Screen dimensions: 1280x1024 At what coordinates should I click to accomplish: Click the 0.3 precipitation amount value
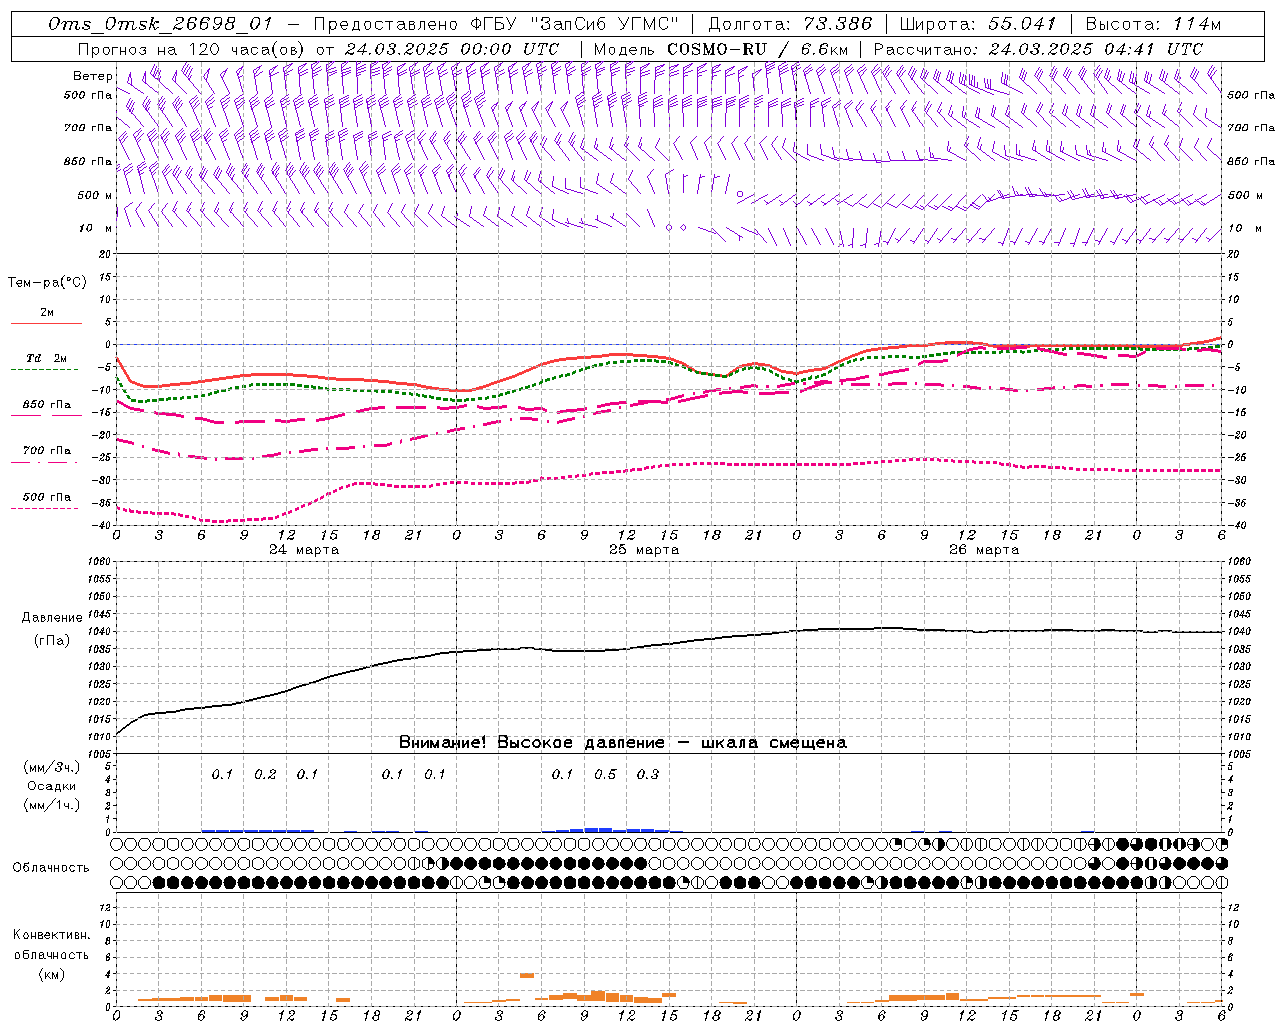[x=648, y=774]
